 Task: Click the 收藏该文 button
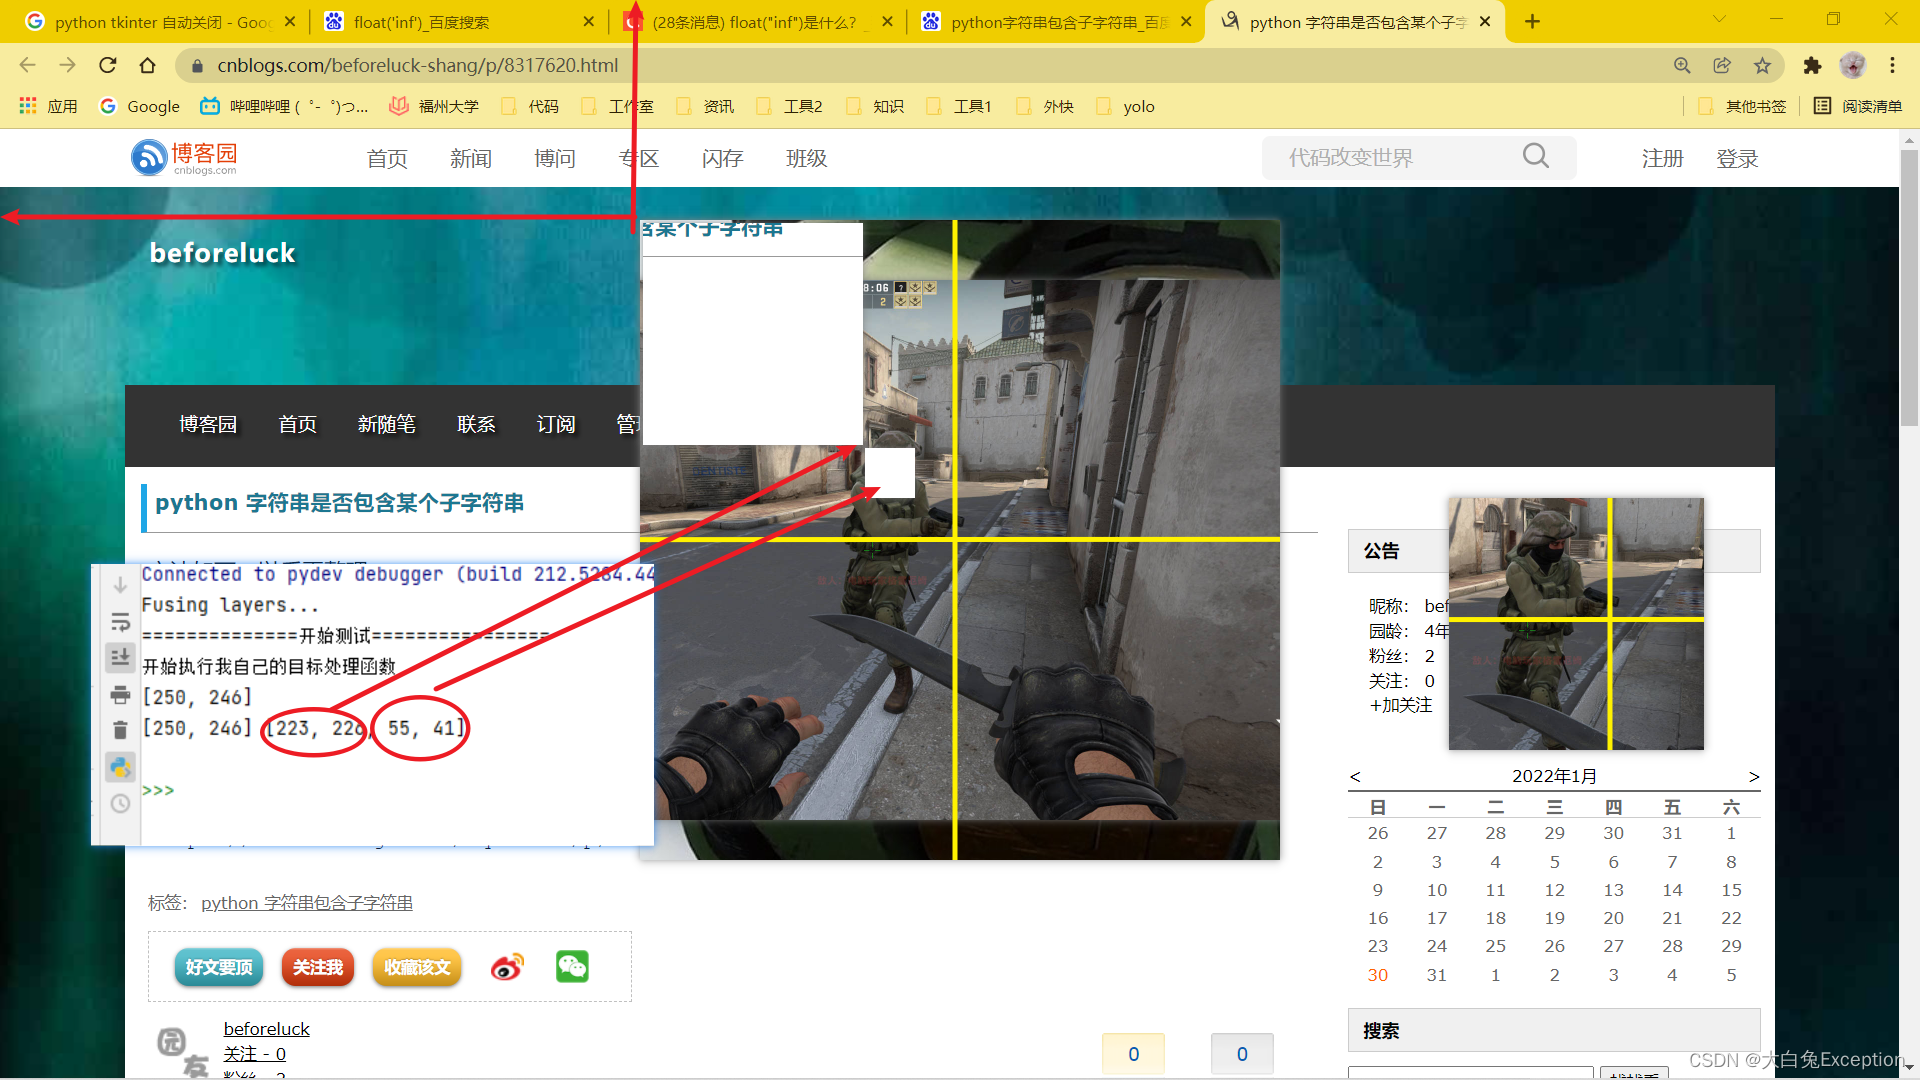click(x=417, y=967)
